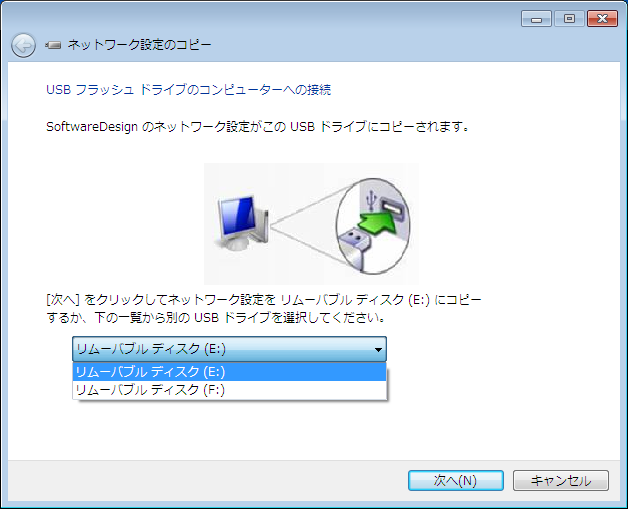Screen dimensions: 628x509
Task: Choose リムーバブル ディスク (F:) from the list
Action: pyautogui.click(x=229, y=390)
